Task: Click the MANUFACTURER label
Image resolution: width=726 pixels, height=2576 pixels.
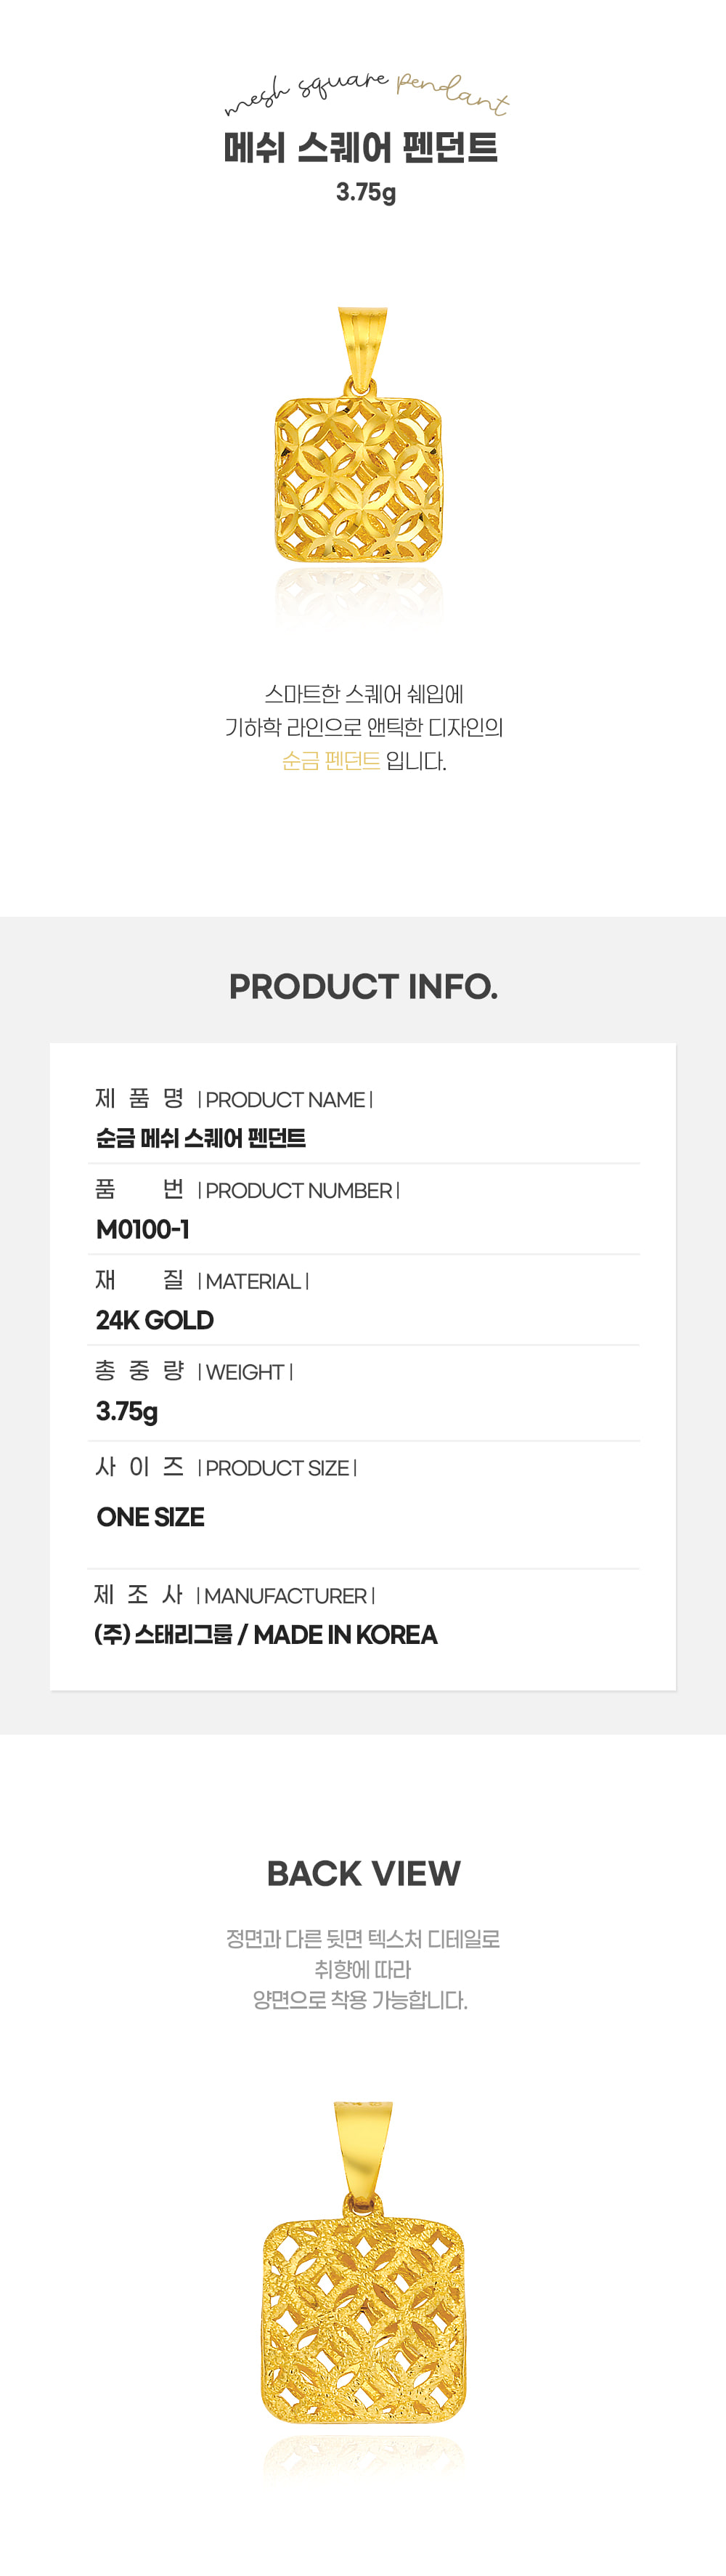Action: pos(286,1596)
